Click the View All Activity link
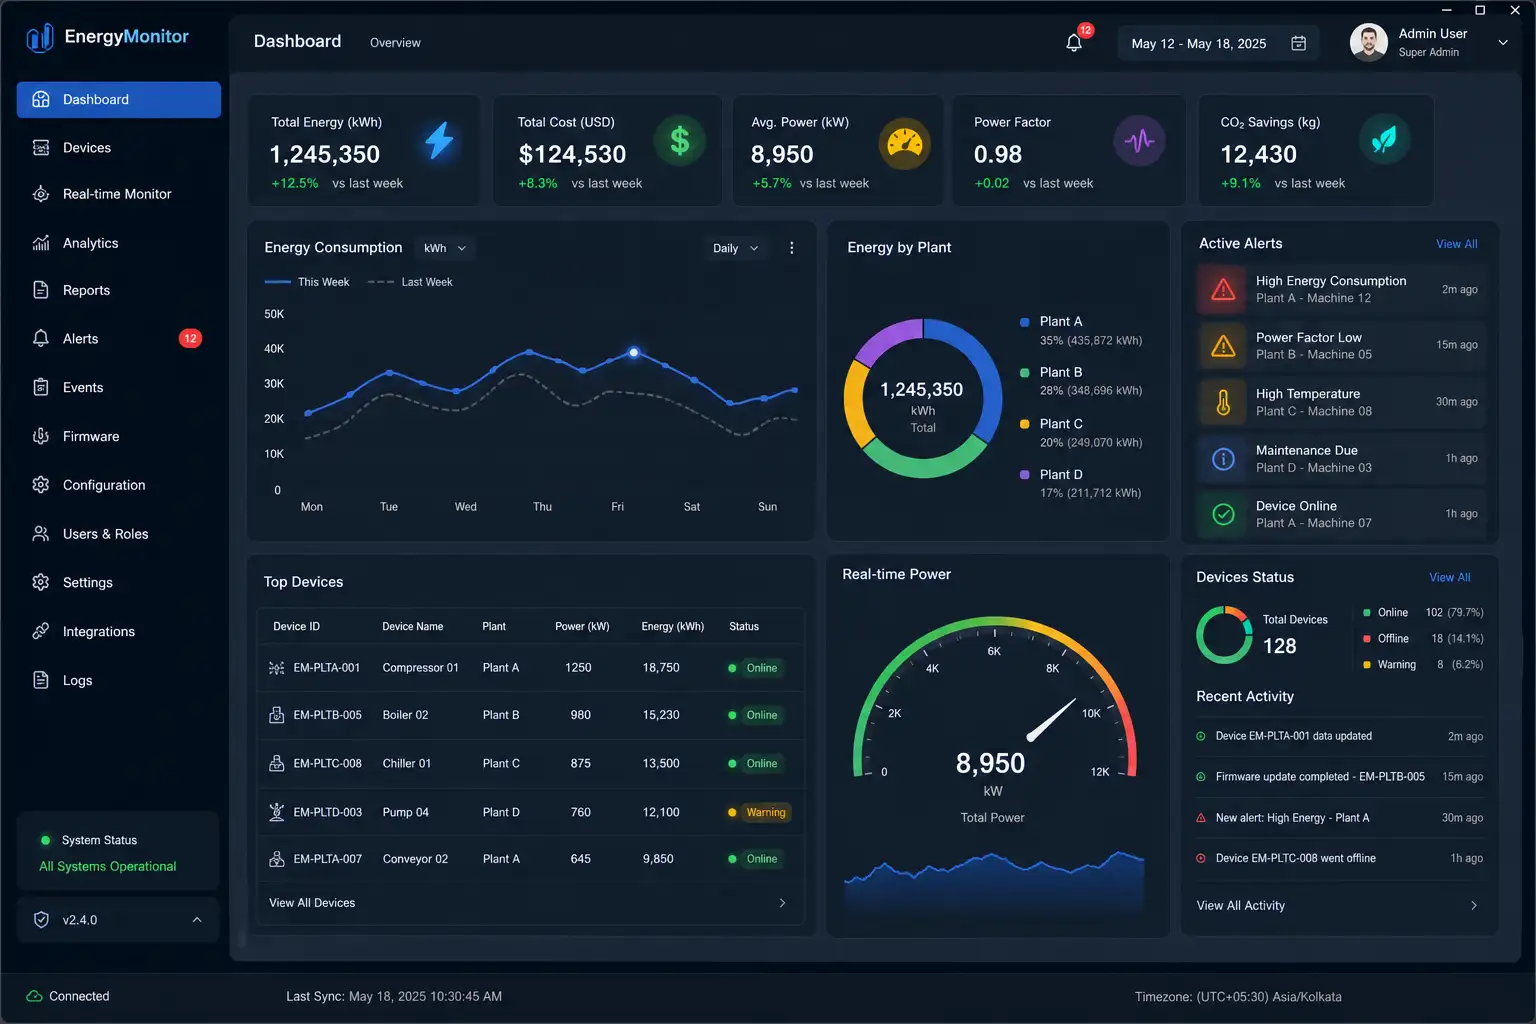This screenshot has width=1536, height=1024. point(1240,905)
